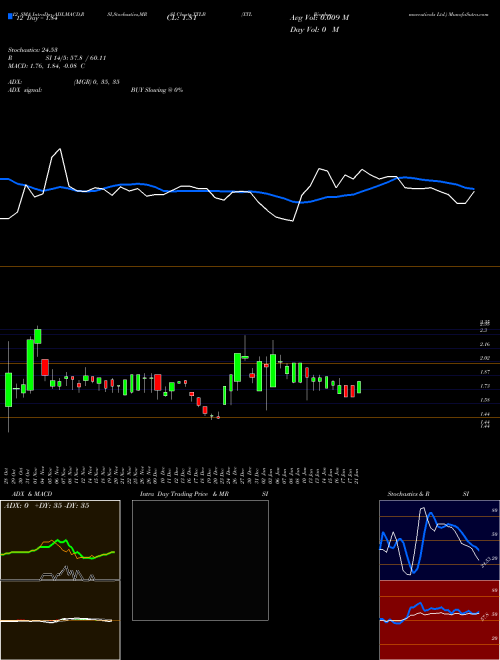Click the 'BUY Slowing @ 0%' signal text
Viewport: 500px width, 660px height.
157,90
